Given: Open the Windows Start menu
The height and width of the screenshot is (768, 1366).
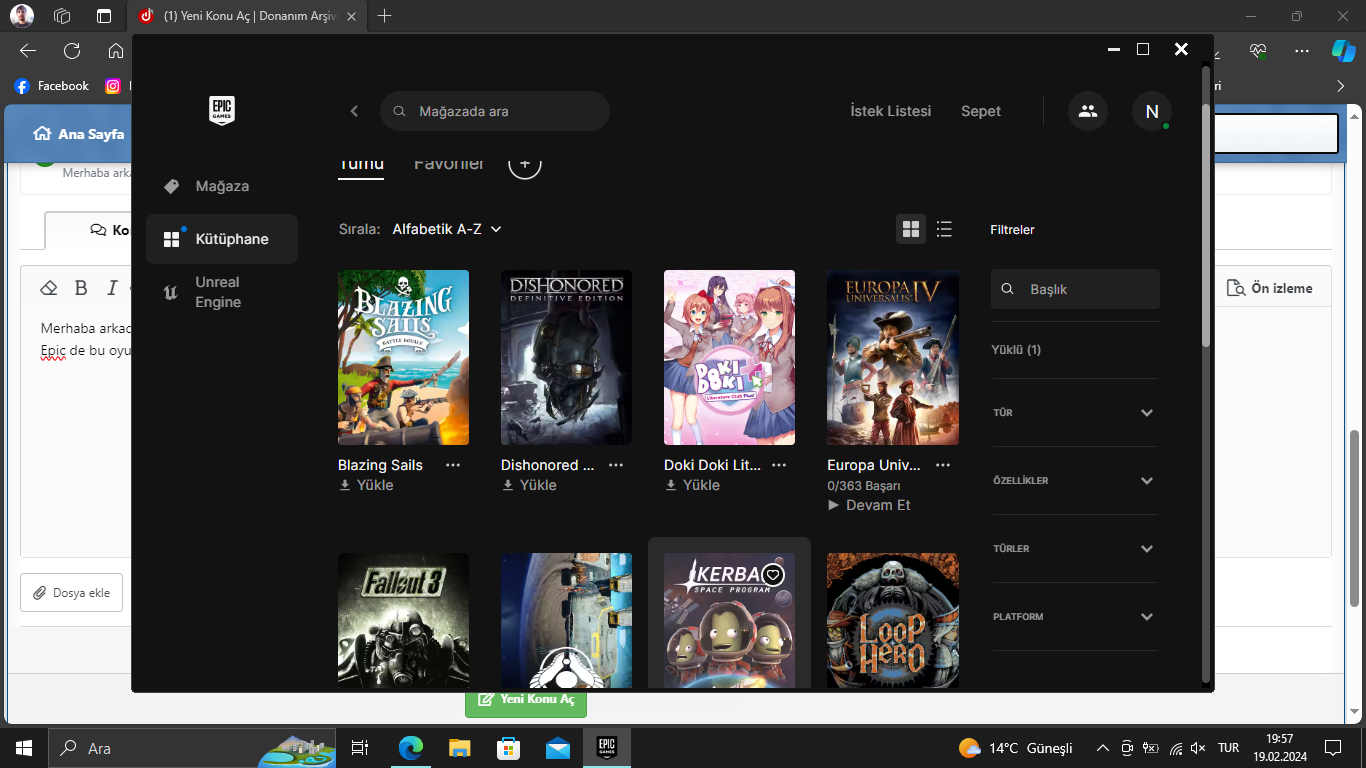Looking at the screenshot, I should coord(24,748).
